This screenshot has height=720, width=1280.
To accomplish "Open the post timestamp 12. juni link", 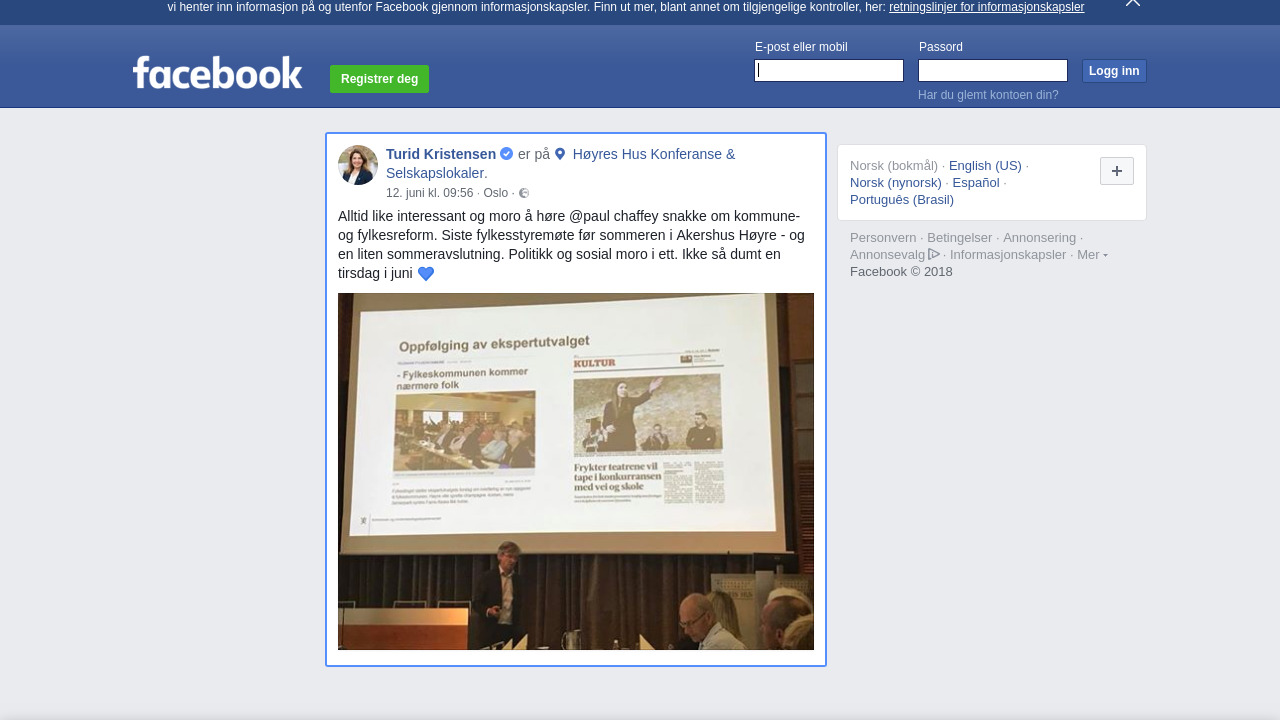I will coord(429,193).
